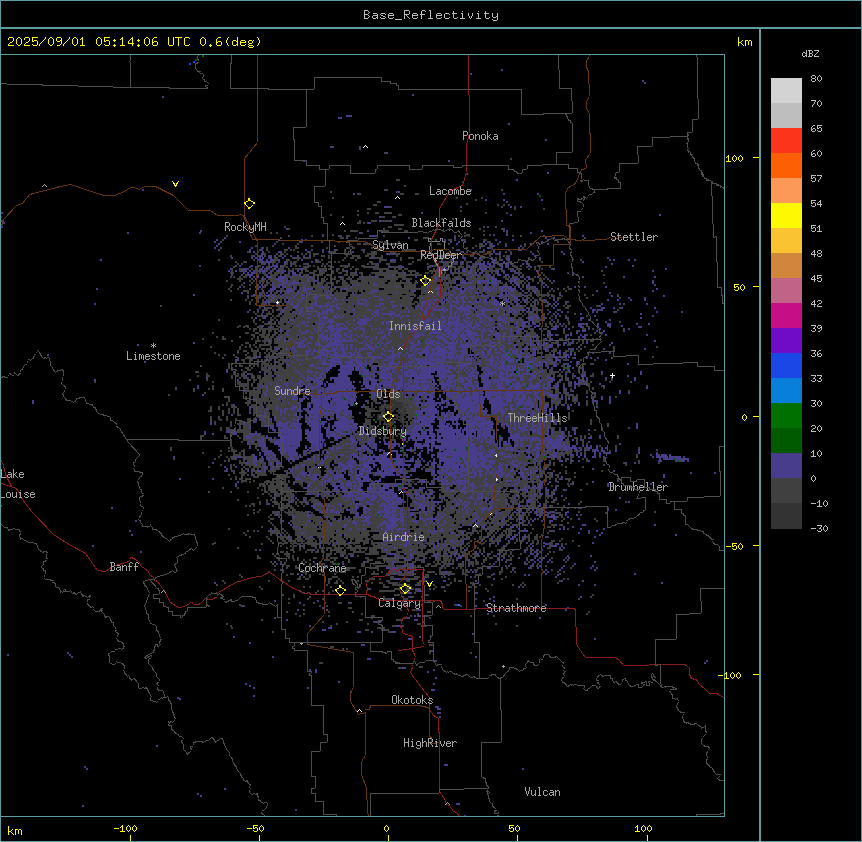Select the light blue legend swatch
This screenshot has height=842, width=862.
[786, 391]
